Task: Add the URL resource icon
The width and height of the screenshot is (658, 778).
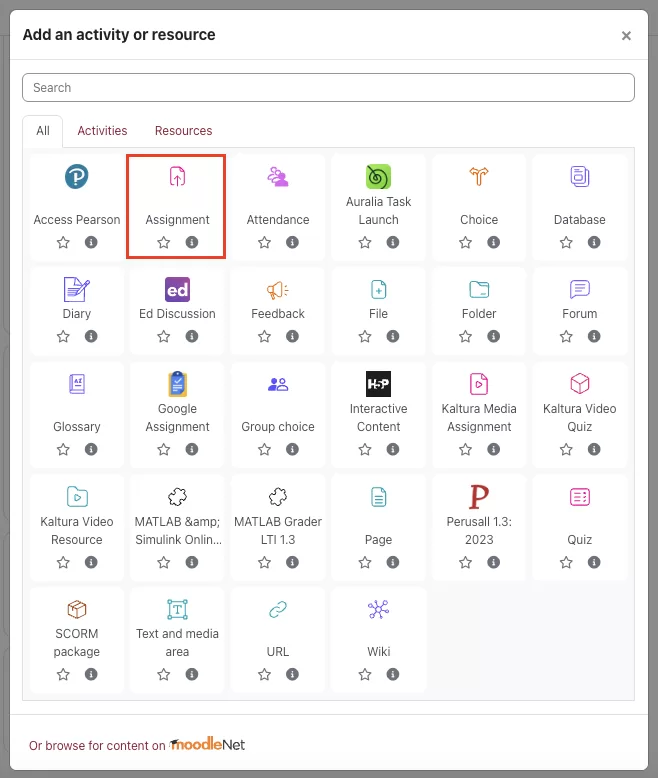Action: [x=278, y=610]
